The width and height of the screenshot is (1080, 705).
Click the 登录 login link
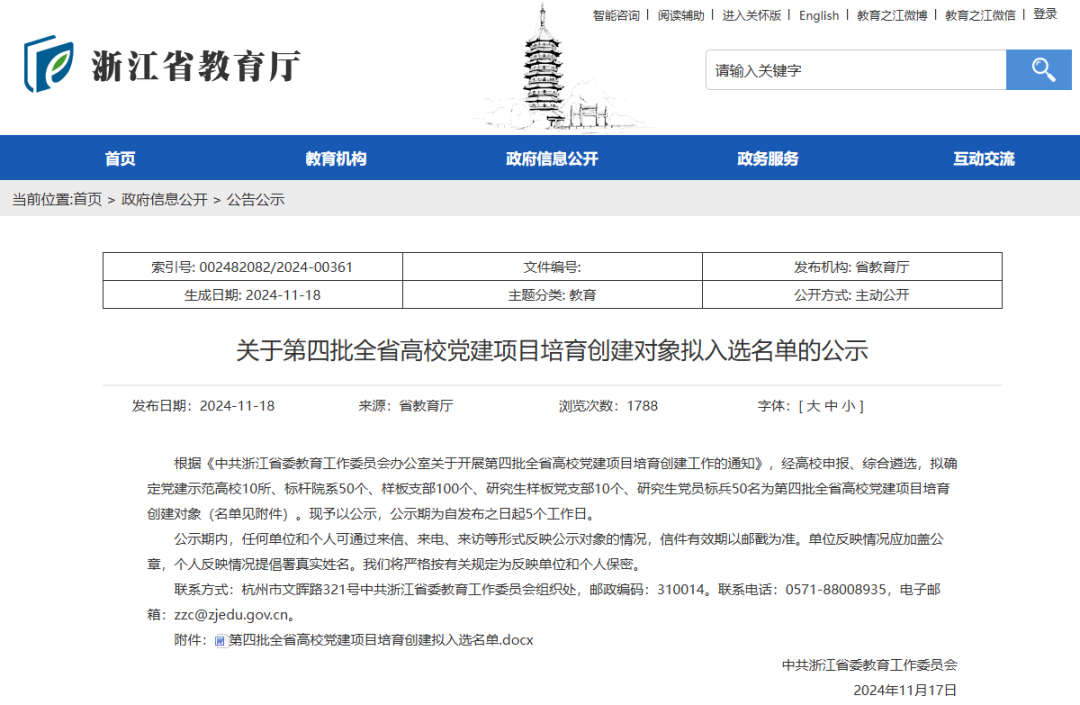point(1045,14)
